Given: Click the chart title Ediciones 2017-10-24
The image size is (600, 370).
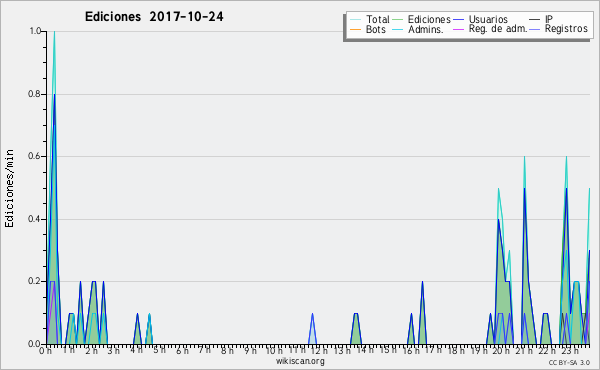Looking at the screenshot, I should (154, 17).
